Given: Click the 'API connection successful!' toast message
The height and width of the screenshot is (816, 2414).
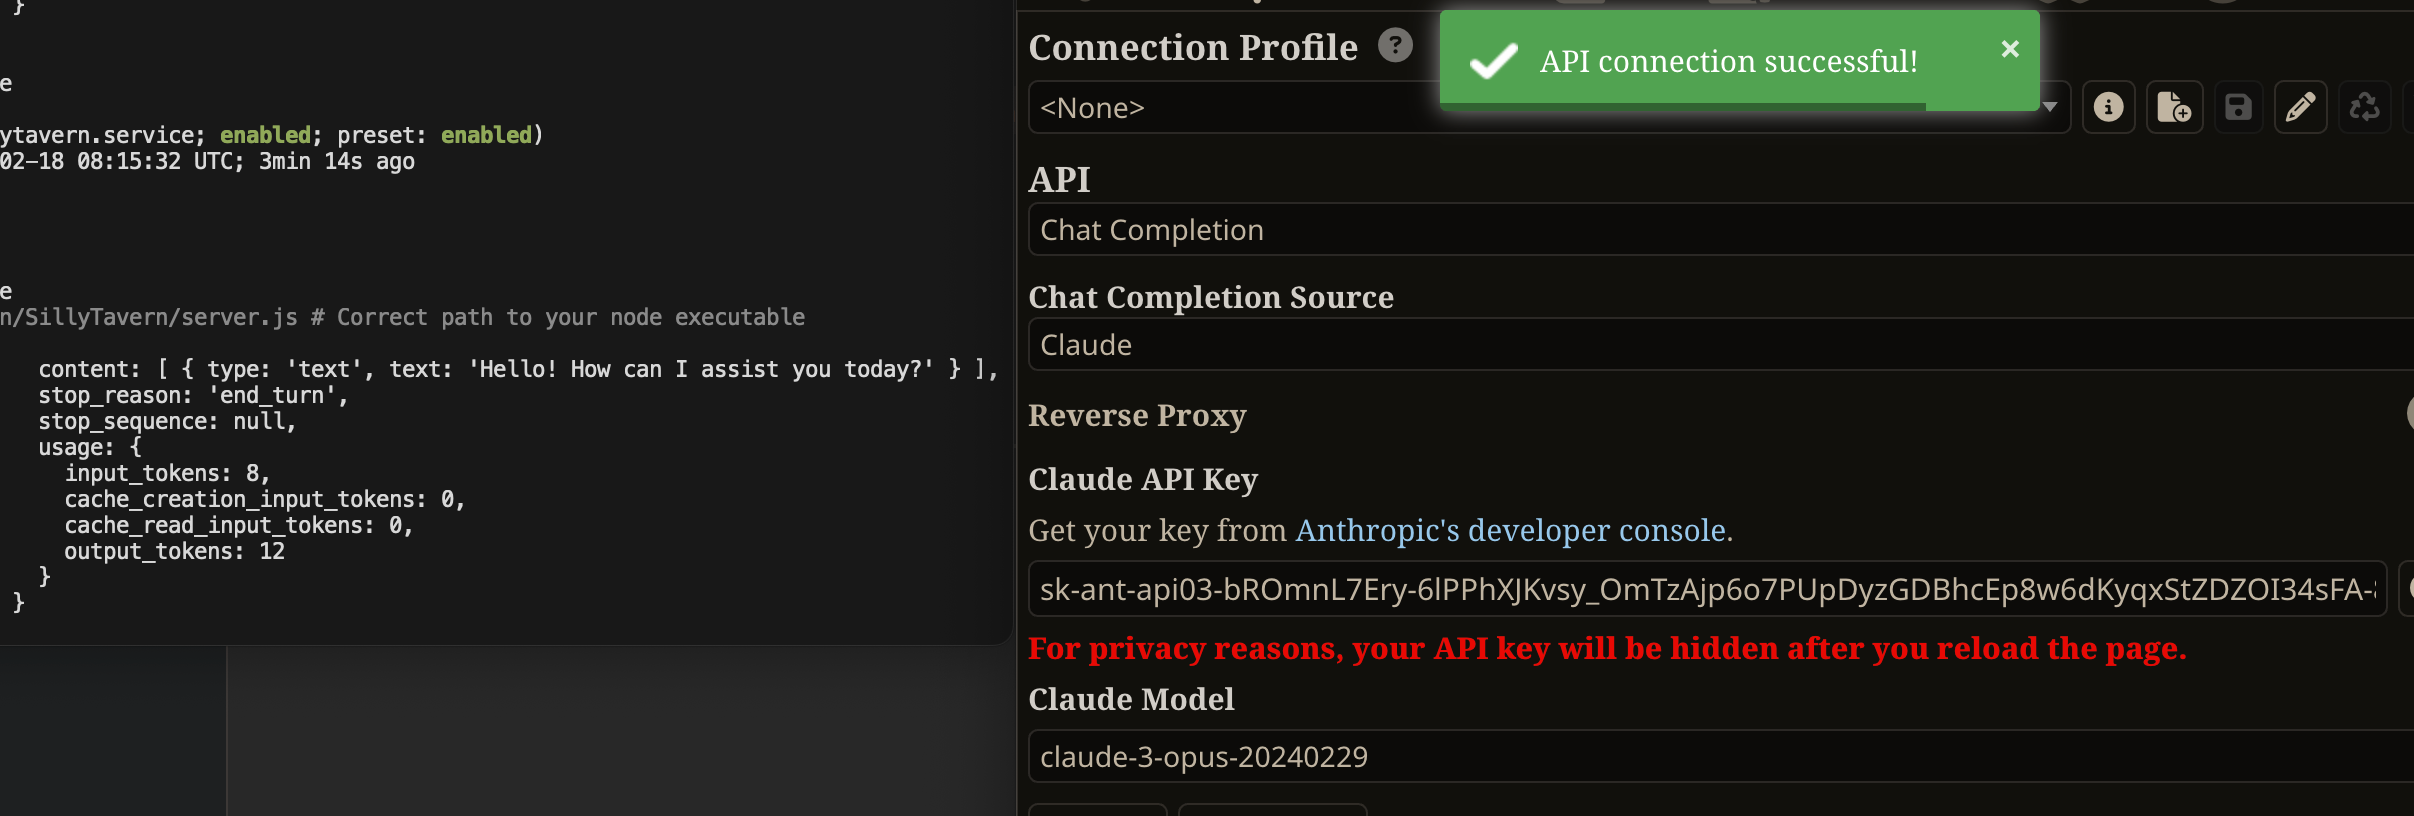Looking at the screenshot, I should (1728, 61).
